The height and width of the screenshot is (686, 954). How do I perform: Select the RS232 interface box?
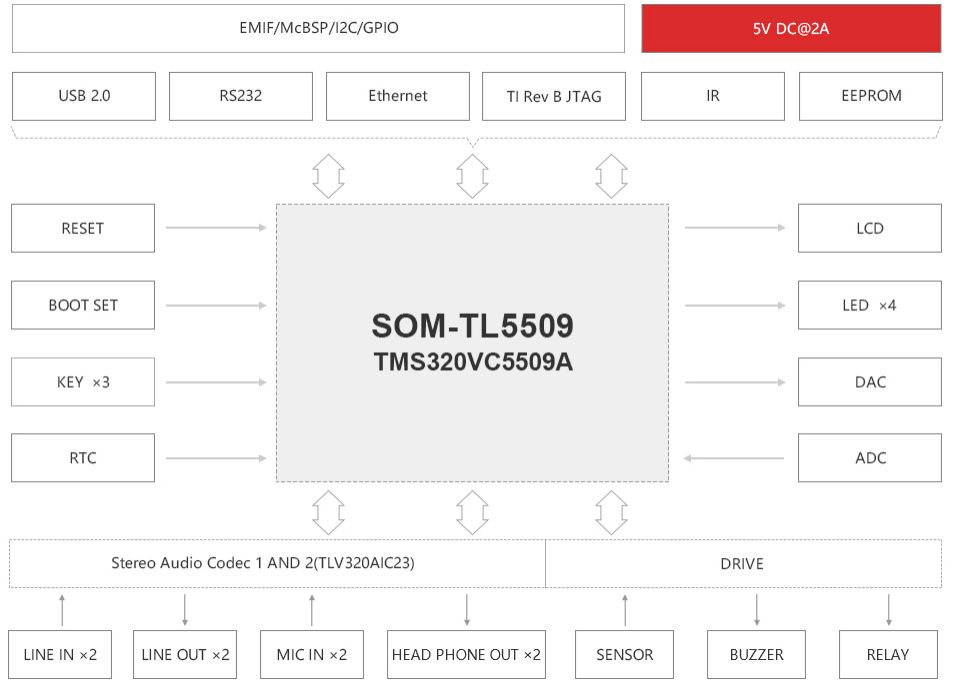[x=241, y=96]
